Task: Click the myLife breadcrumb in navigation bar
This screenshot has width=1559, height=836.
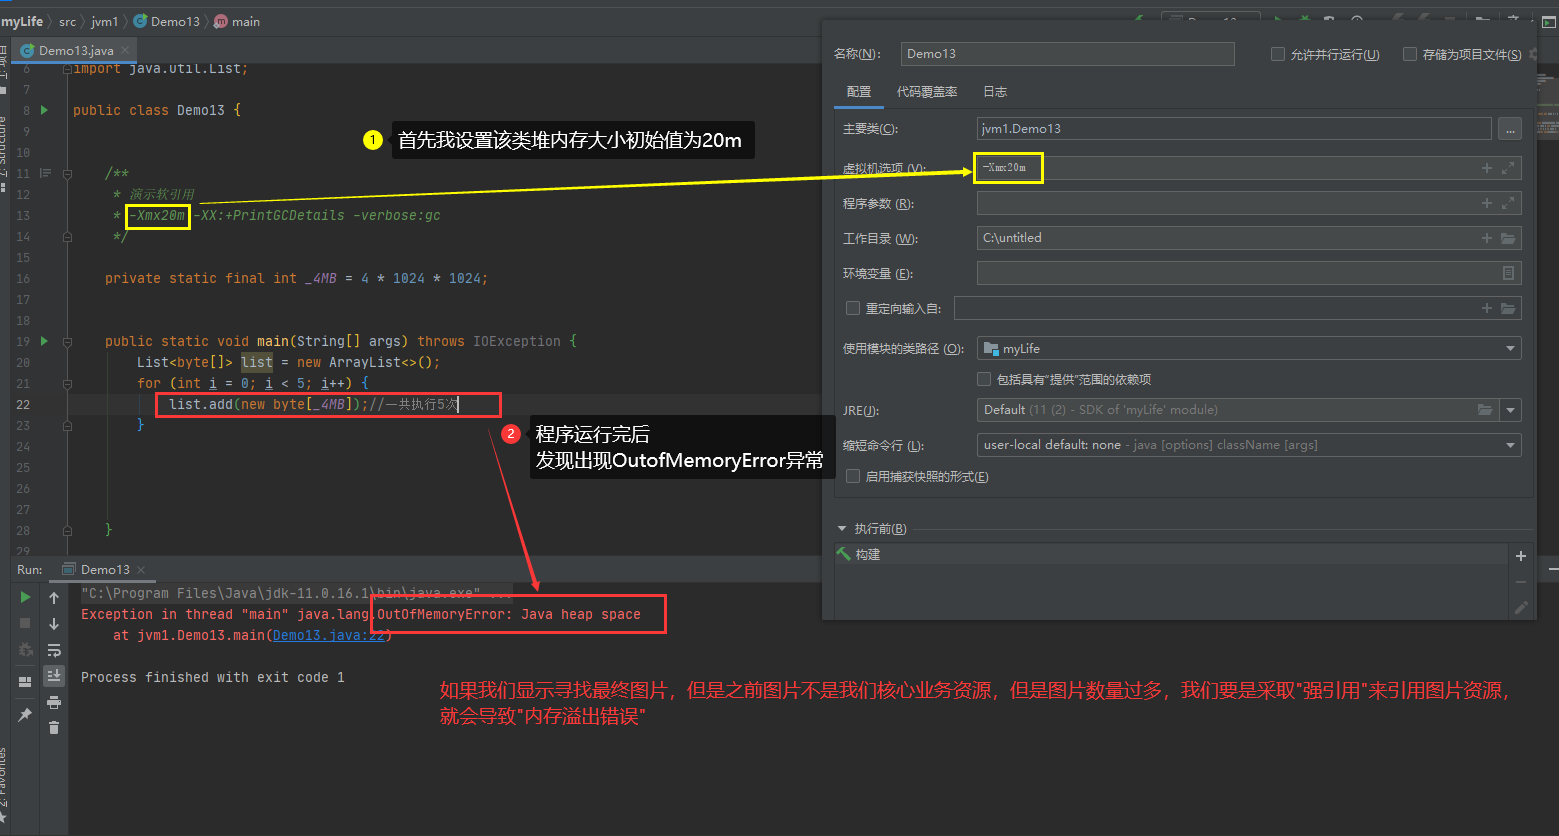Action: point(22,21)
